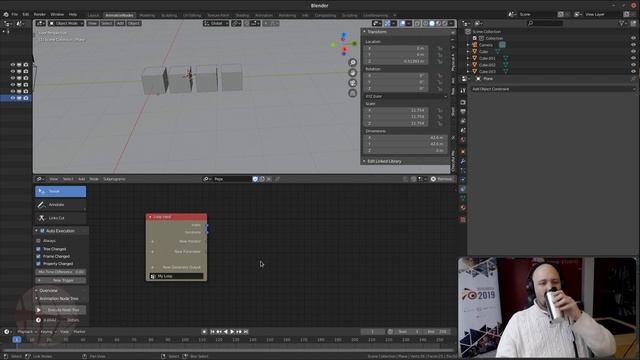Open the Object properties tab
Image resolution: width=640 pixels, height=360 pixels.
[x=463, y=152]
